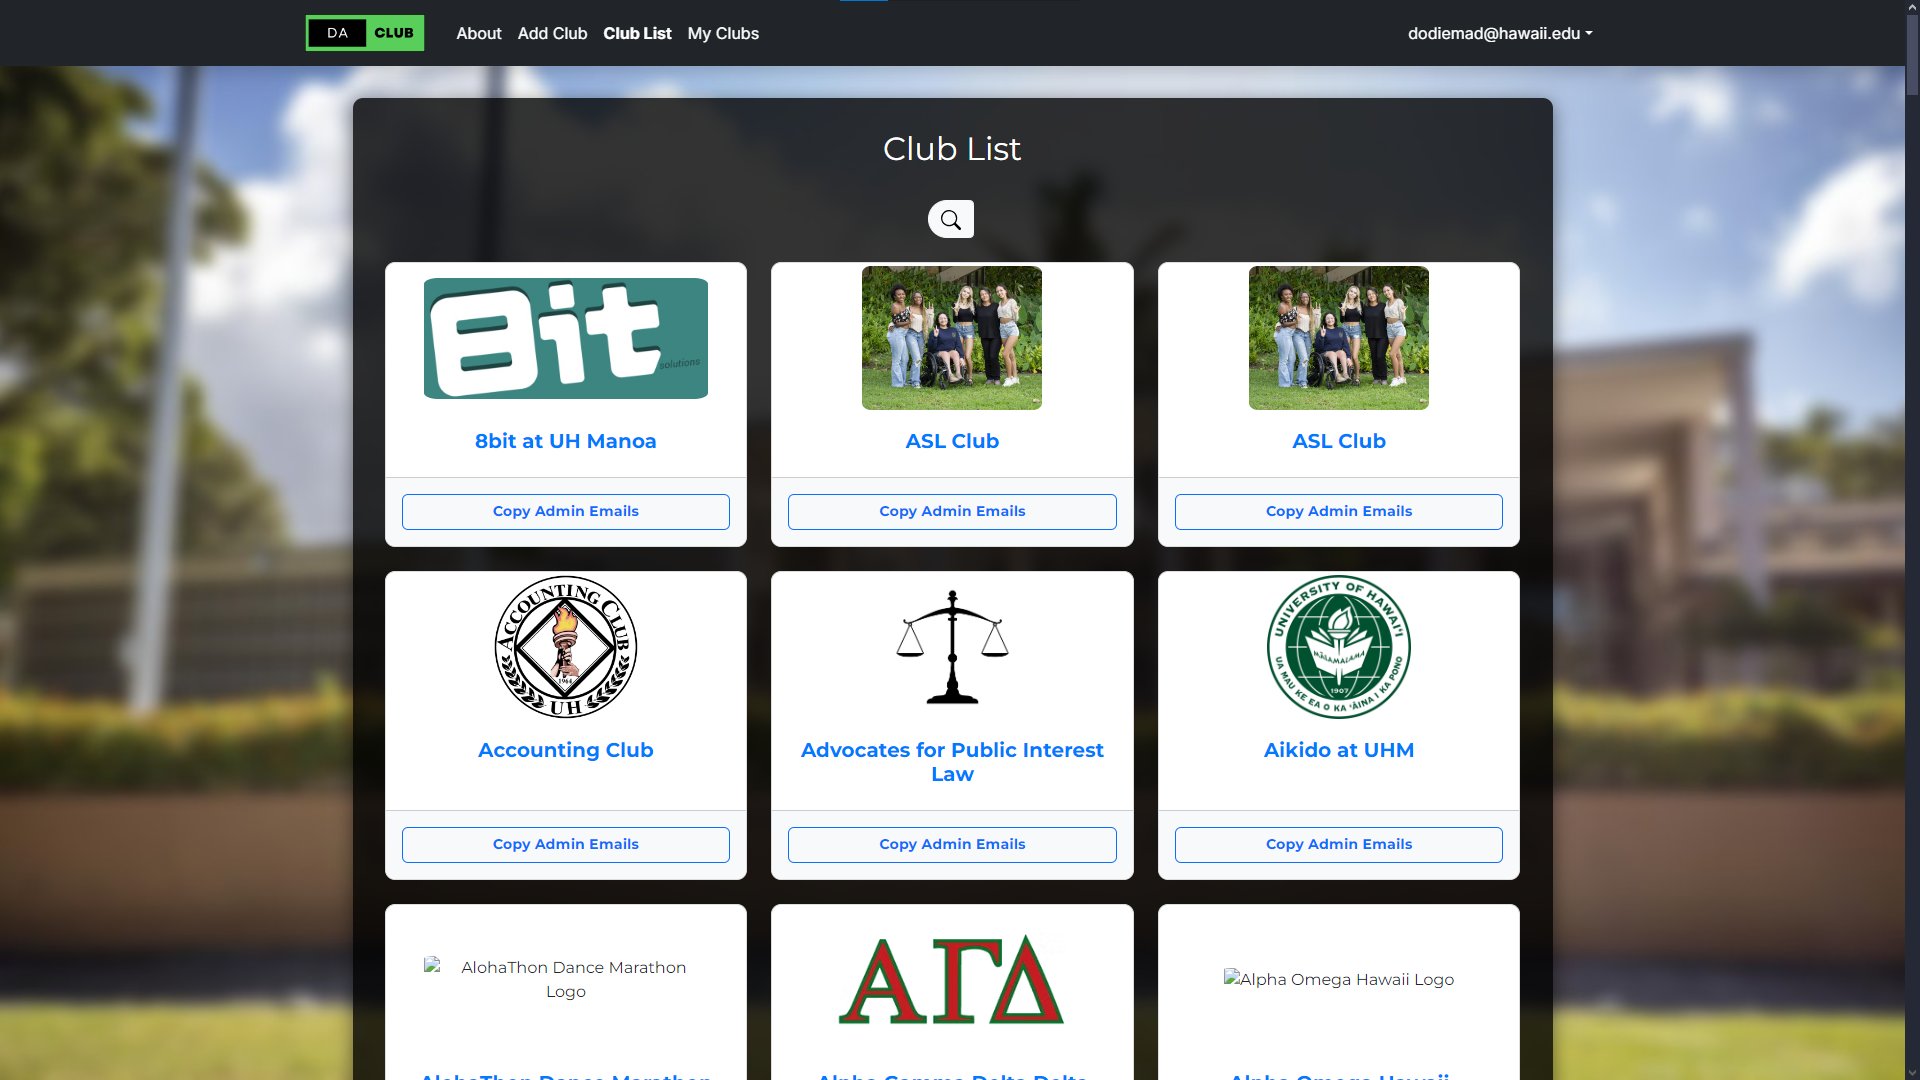Open the dodiemad@hawaii.edu account dropdown
The image size is (1920, 1080).
pyautogui.click(x=1499, y=33)
